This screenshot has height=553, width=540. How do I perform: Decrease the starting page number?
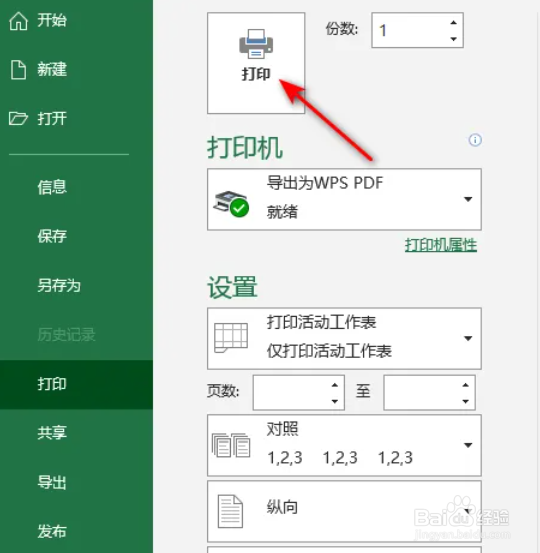(335, 401)
